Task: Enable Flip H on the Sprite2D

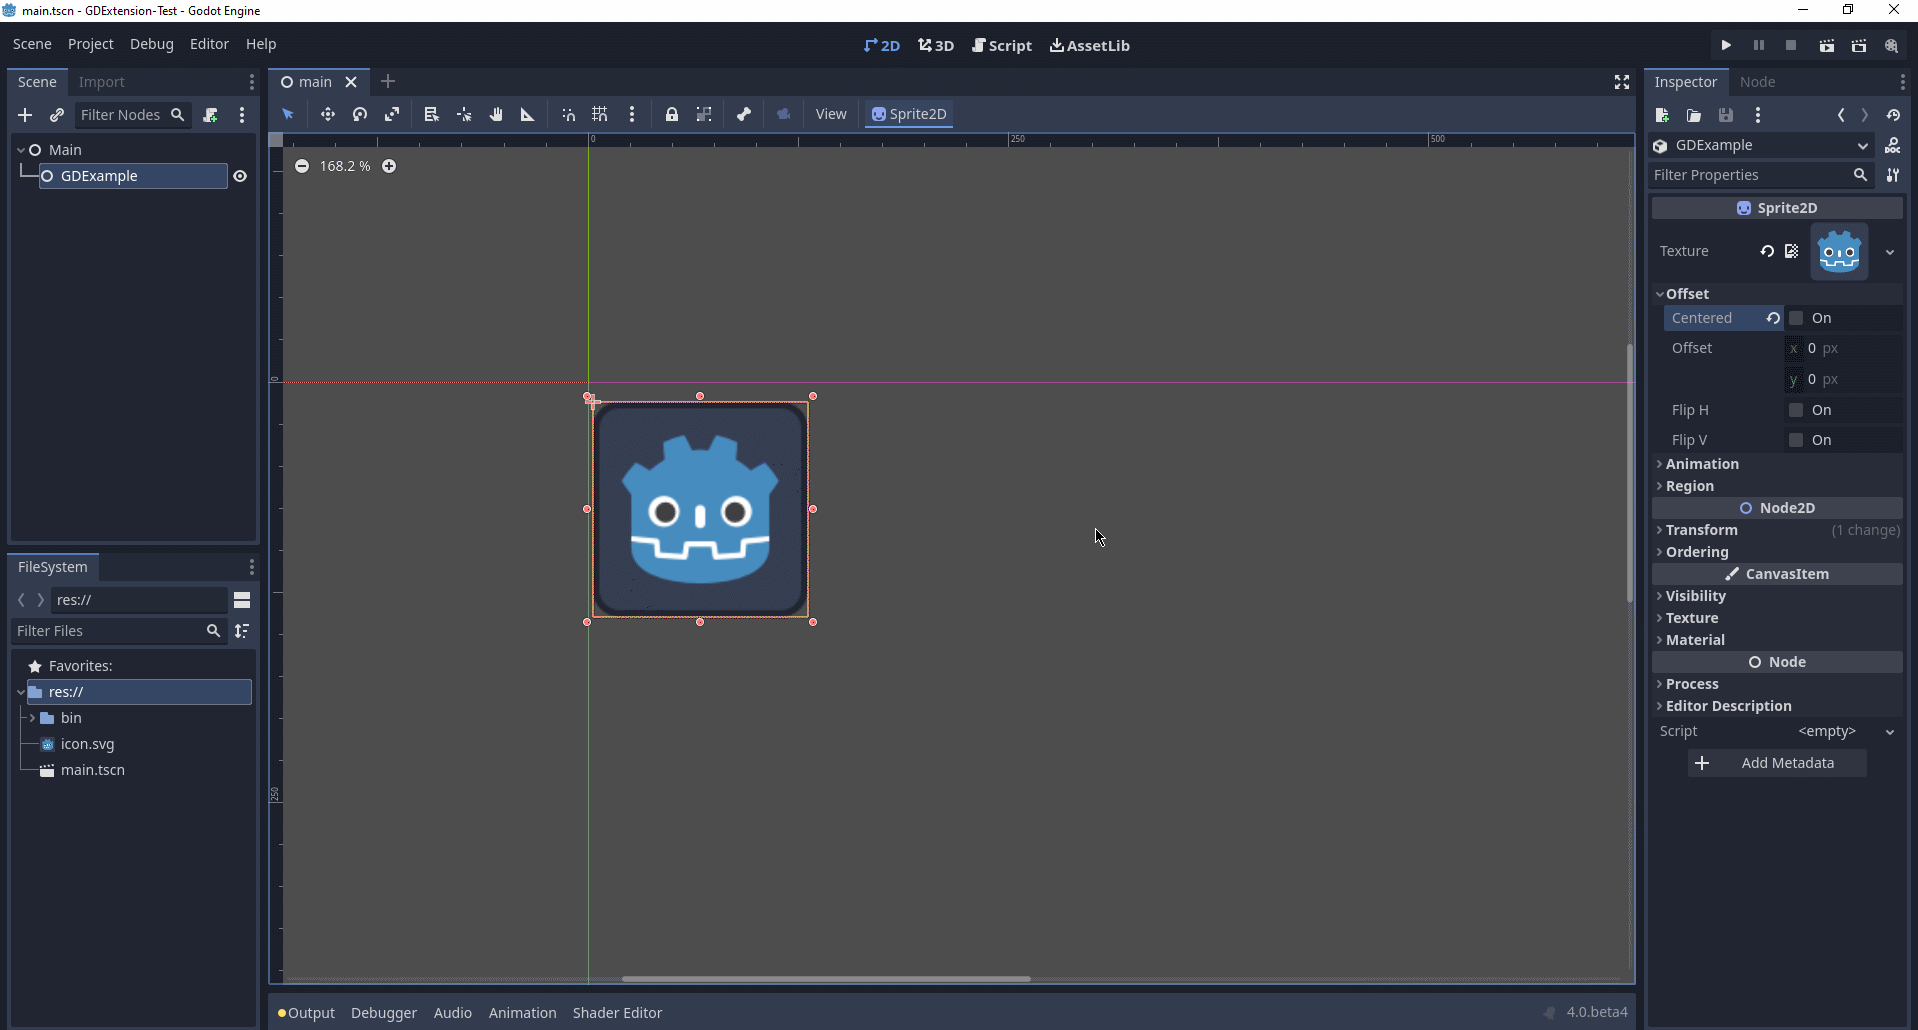Action: pyautogui.click(x=1797, y=410)
